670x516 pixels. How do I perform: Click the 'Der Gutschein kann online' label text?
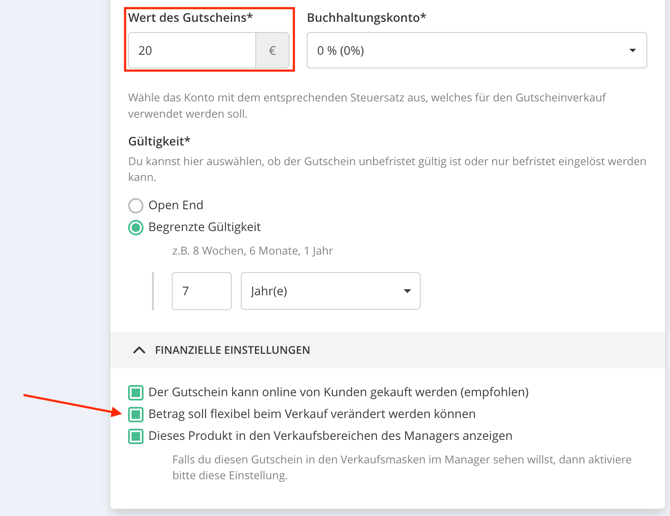pyautogui.click(x=338, y=392)
